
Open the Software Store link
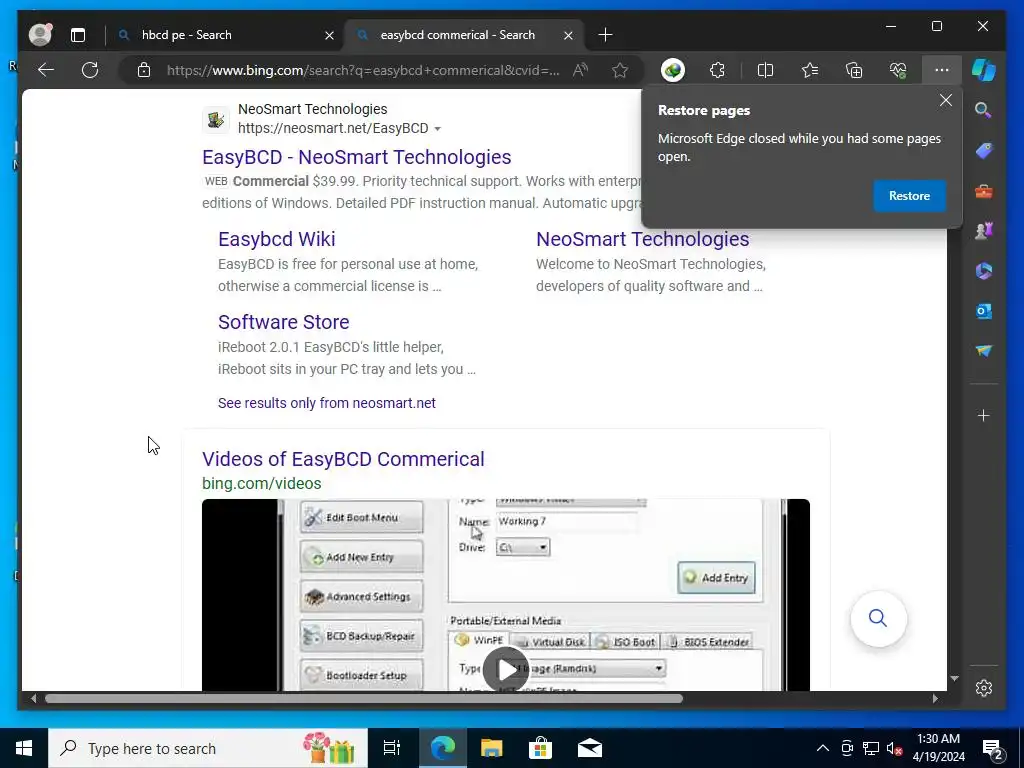(283, 322)
